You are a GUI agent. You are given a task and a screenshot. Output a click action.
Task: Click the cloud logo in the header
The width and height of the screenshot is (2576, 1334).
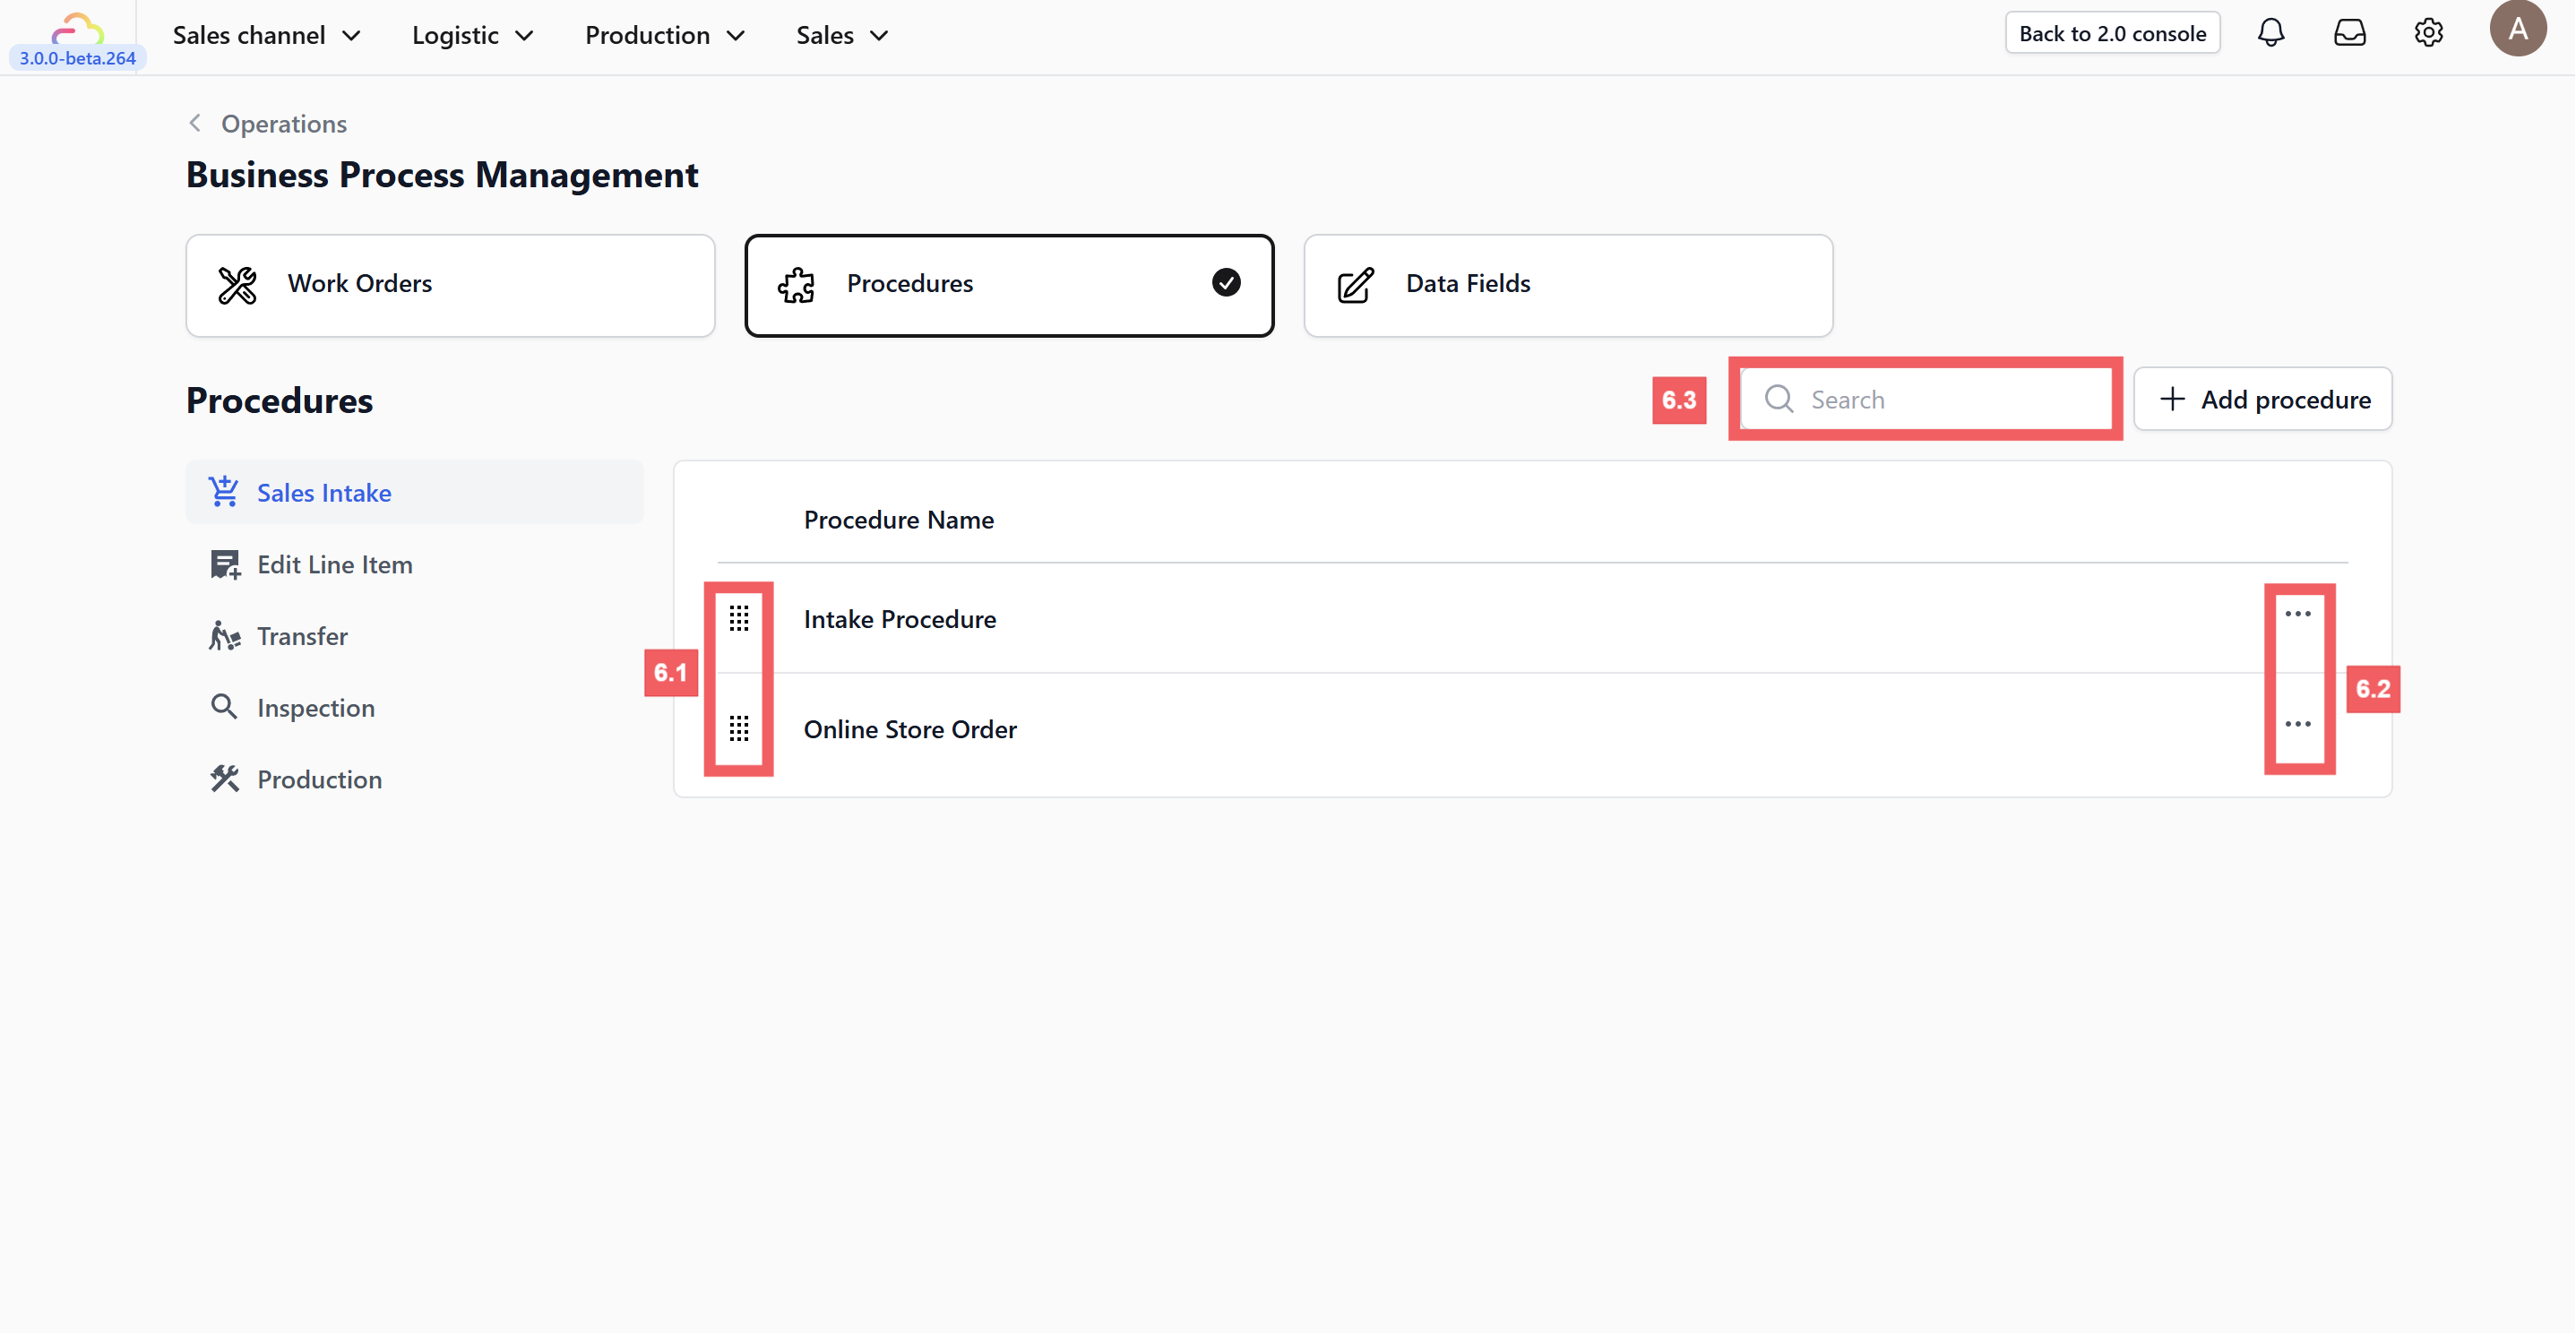click(77, 28)
